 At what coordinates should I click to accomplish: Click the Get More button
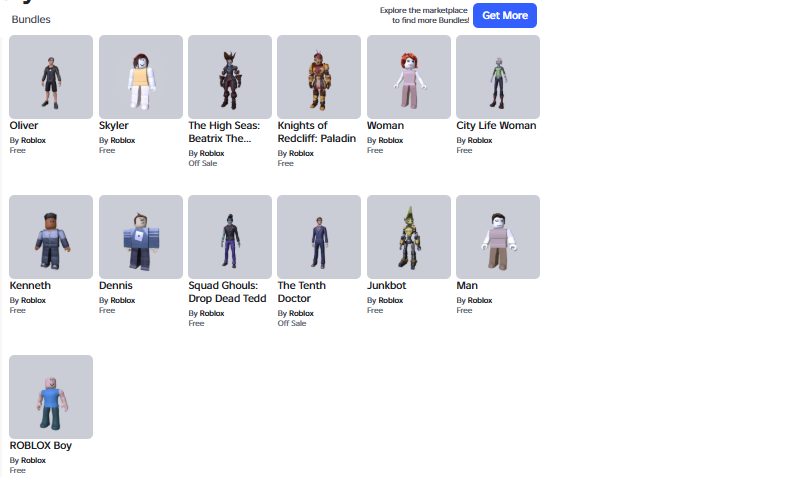[x=505, y=15]
